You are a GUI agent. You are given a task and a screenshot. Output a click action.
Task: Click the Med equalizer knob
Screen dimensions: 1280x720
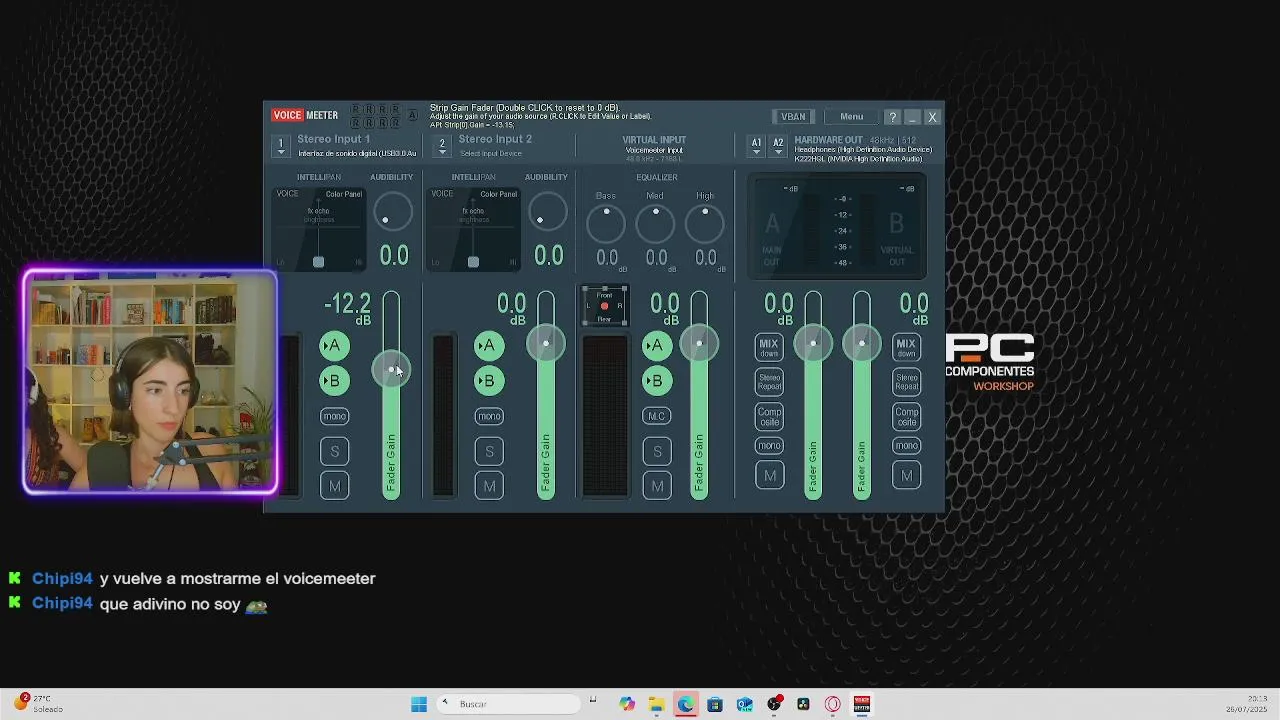tap(655, 223)
